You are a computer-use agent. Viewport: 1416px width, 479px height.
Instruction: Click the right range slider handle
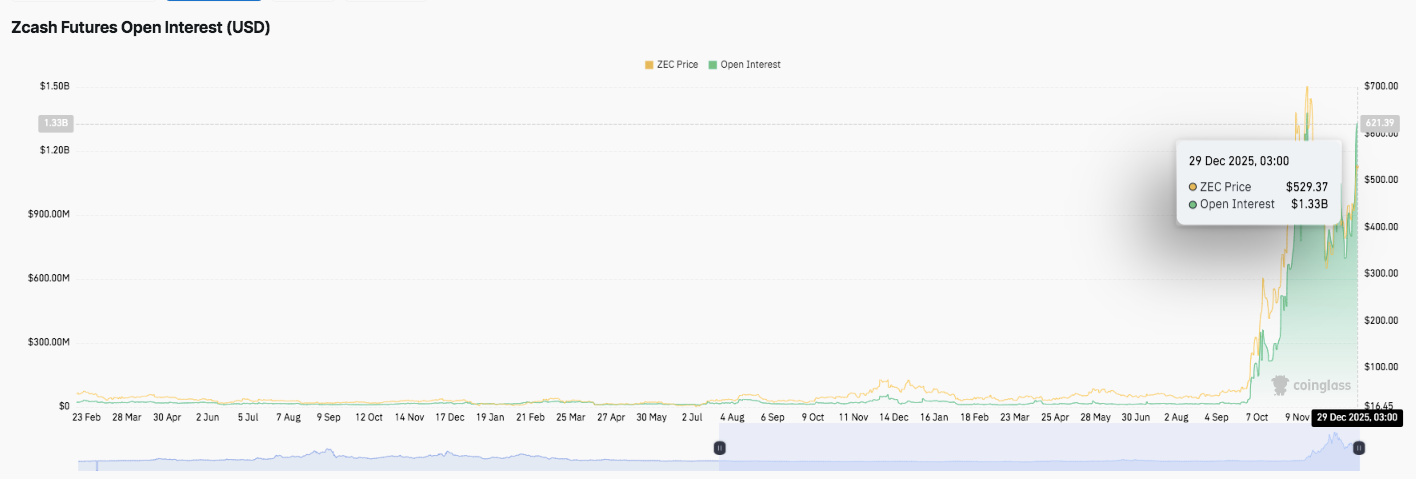coord(1358,449)
